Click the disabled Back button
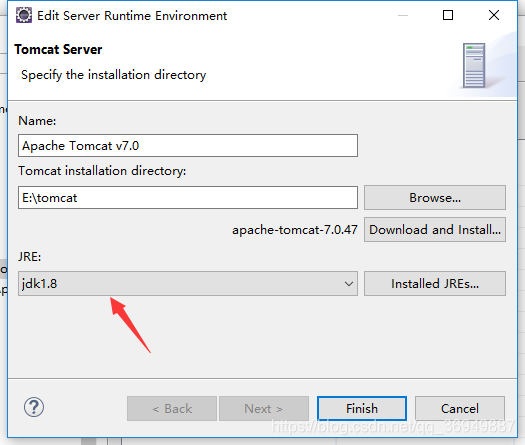The image size is (525, 445). (x=172, y=409)
